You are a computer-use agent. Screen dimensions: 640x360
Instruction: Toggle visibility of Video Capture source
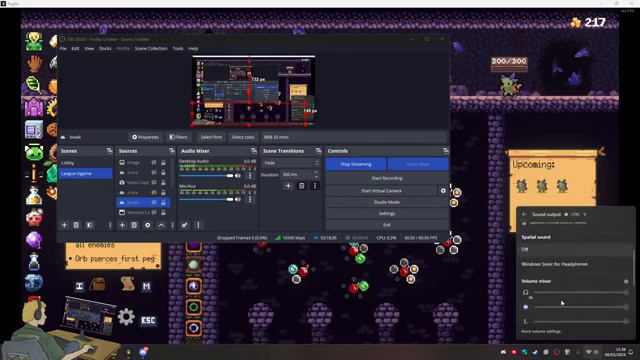tap(154, 182)
